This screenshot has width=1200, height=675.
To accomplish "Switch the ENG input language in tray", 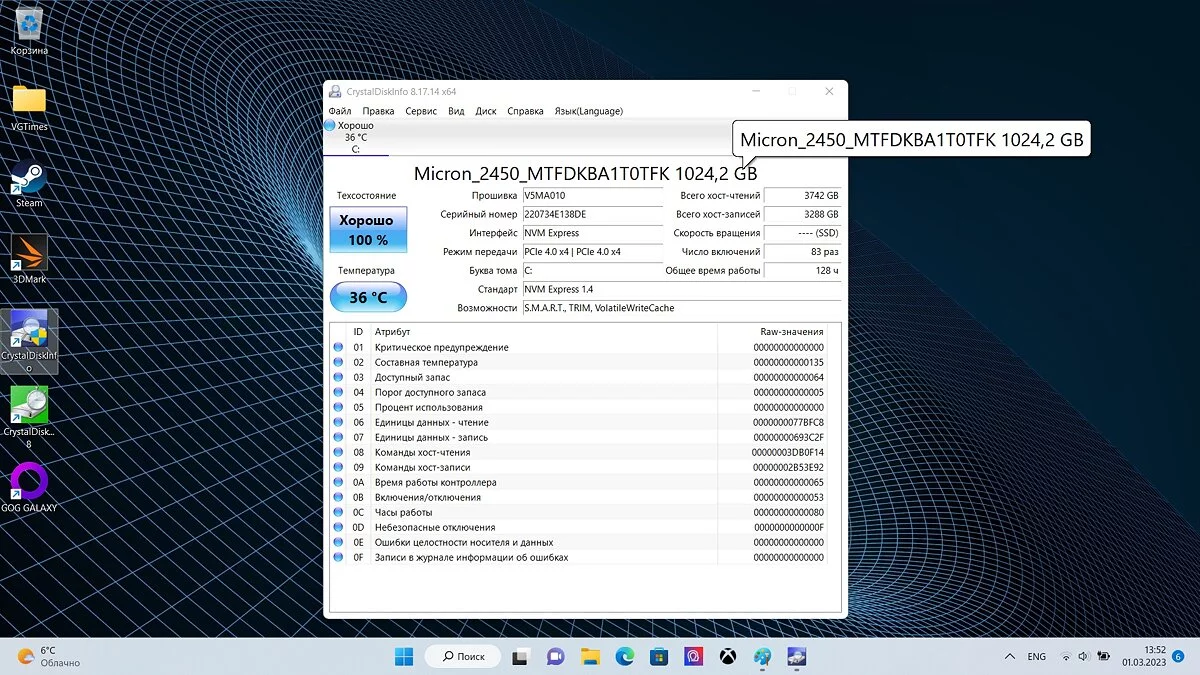I will click(x=1036, y=656).
